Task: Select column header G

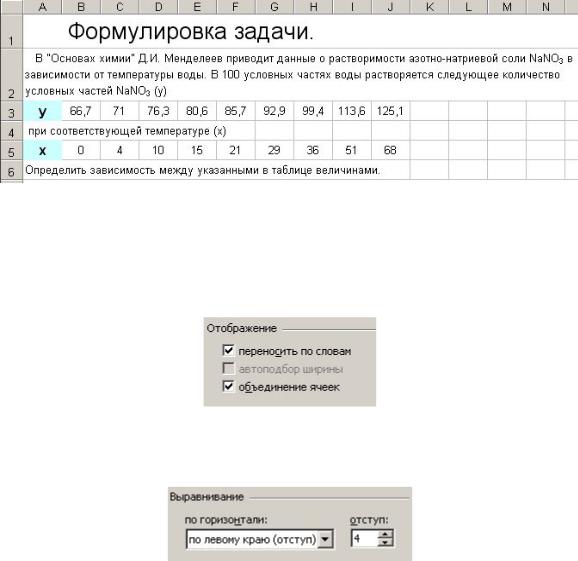Action: tap(275, 7)
